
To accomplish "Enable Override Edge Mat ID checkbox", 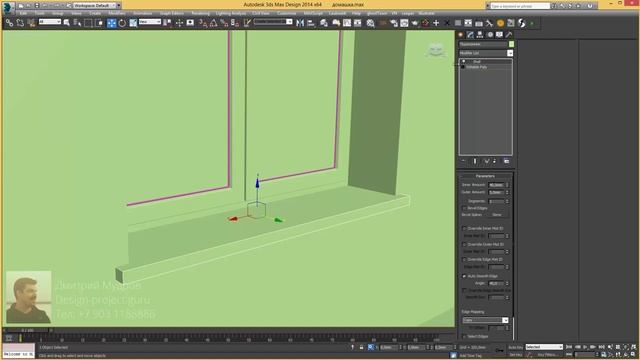I will [464, 260].
